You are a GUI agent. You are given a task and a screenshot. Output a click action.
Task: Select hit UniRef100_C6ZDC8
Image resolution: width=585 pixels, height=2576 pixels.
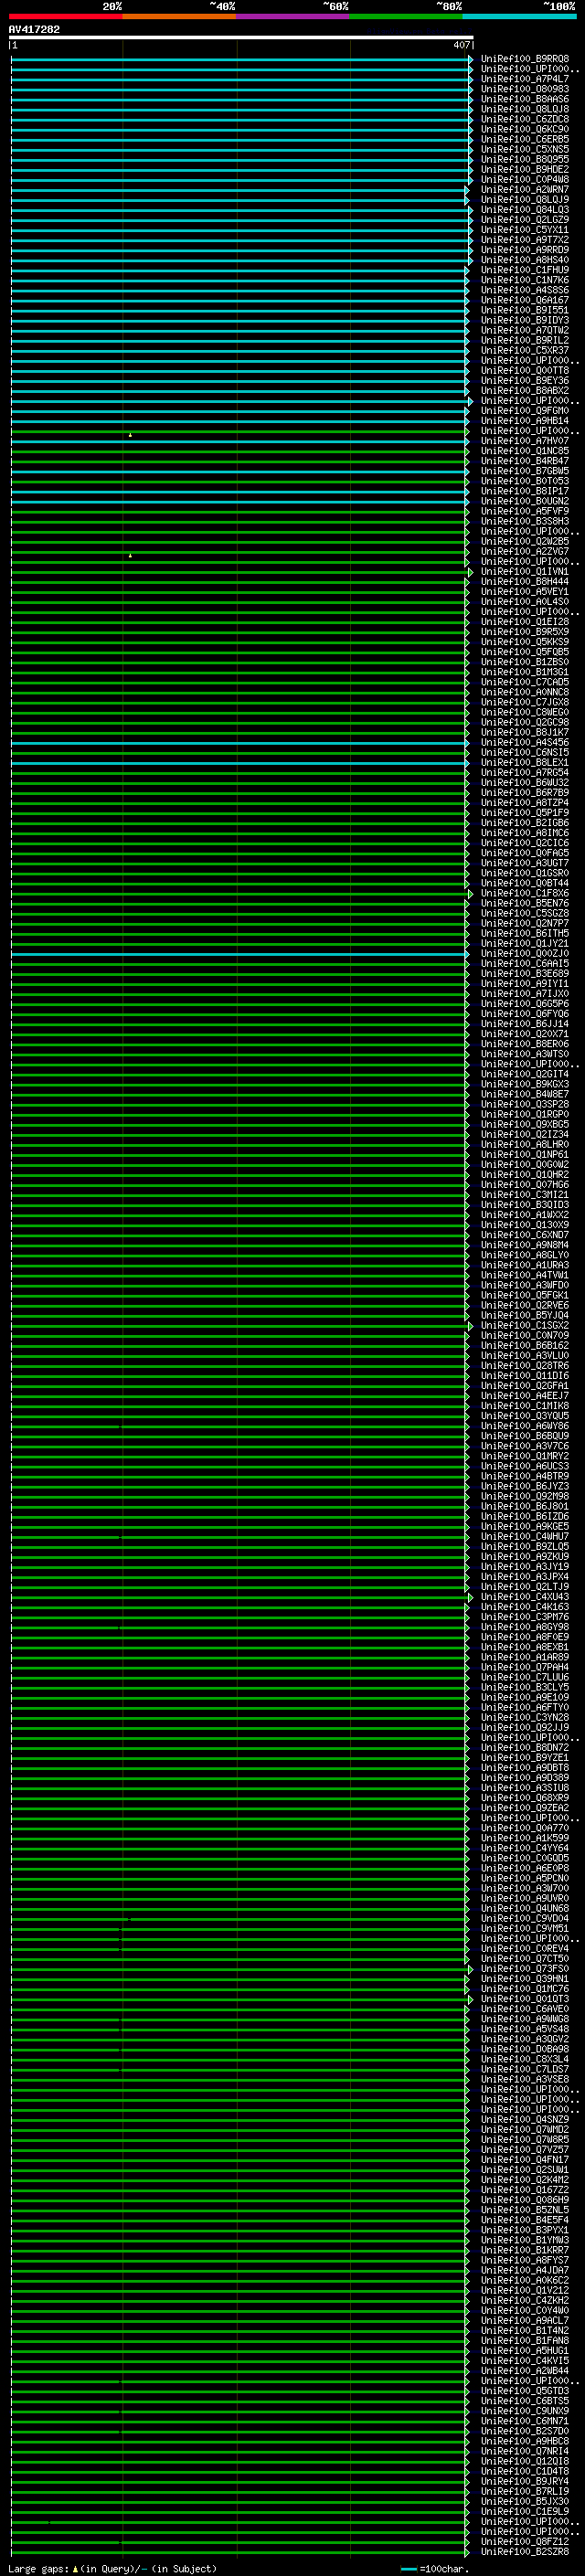(x=525, y=119)
